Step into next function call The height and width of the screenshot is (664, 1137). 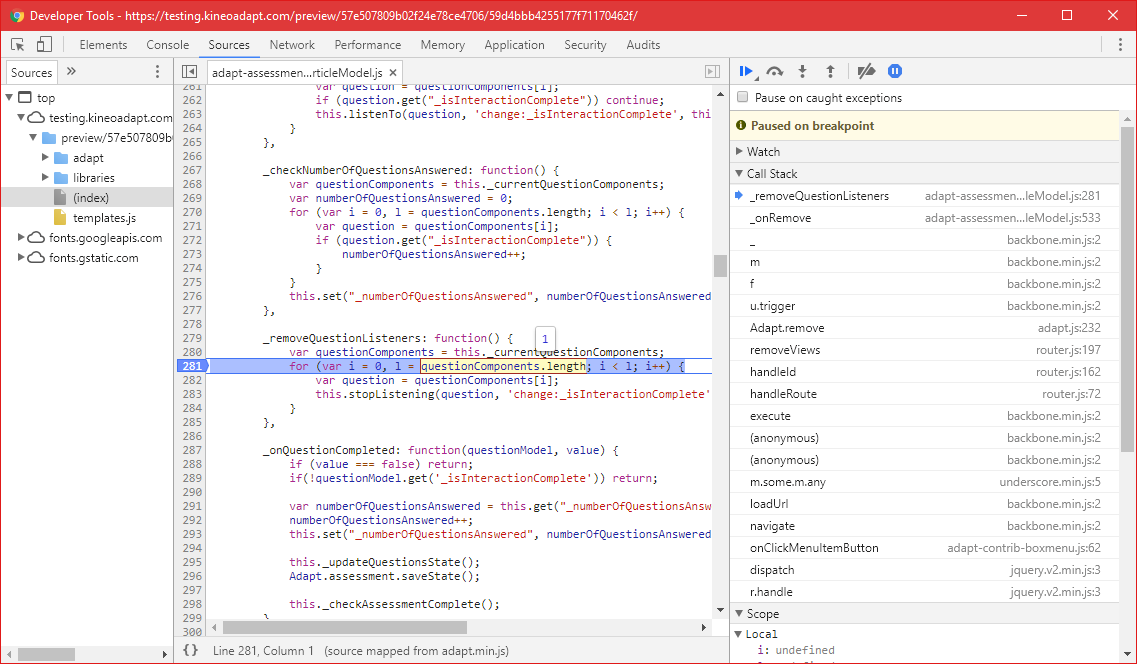click(802, 71)
